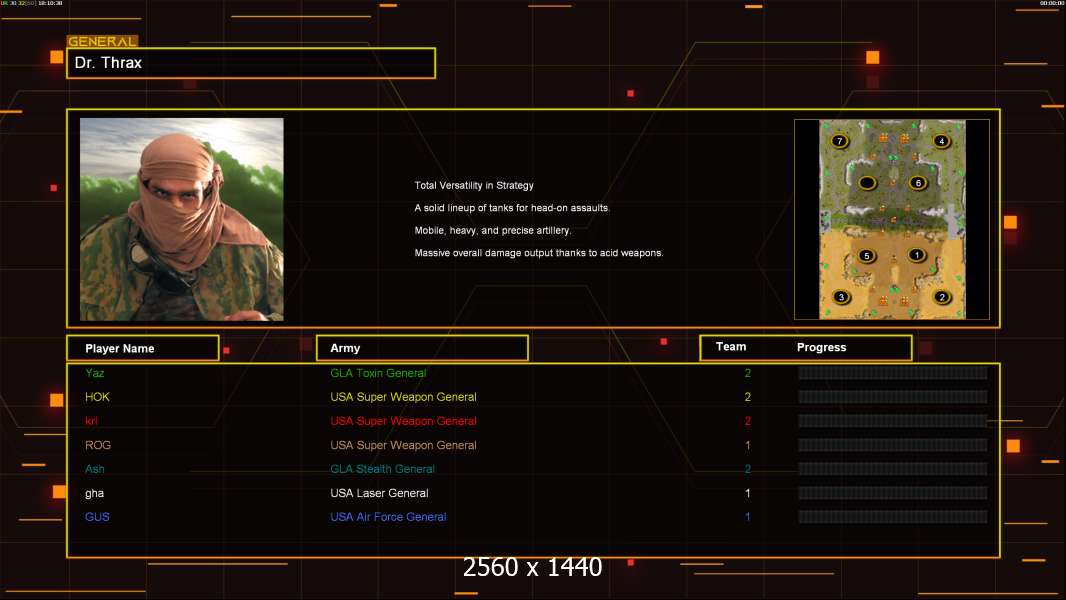Viewport: 1066px width, 600px height.
Task: Select player name gha
Action: coord(94,493)
